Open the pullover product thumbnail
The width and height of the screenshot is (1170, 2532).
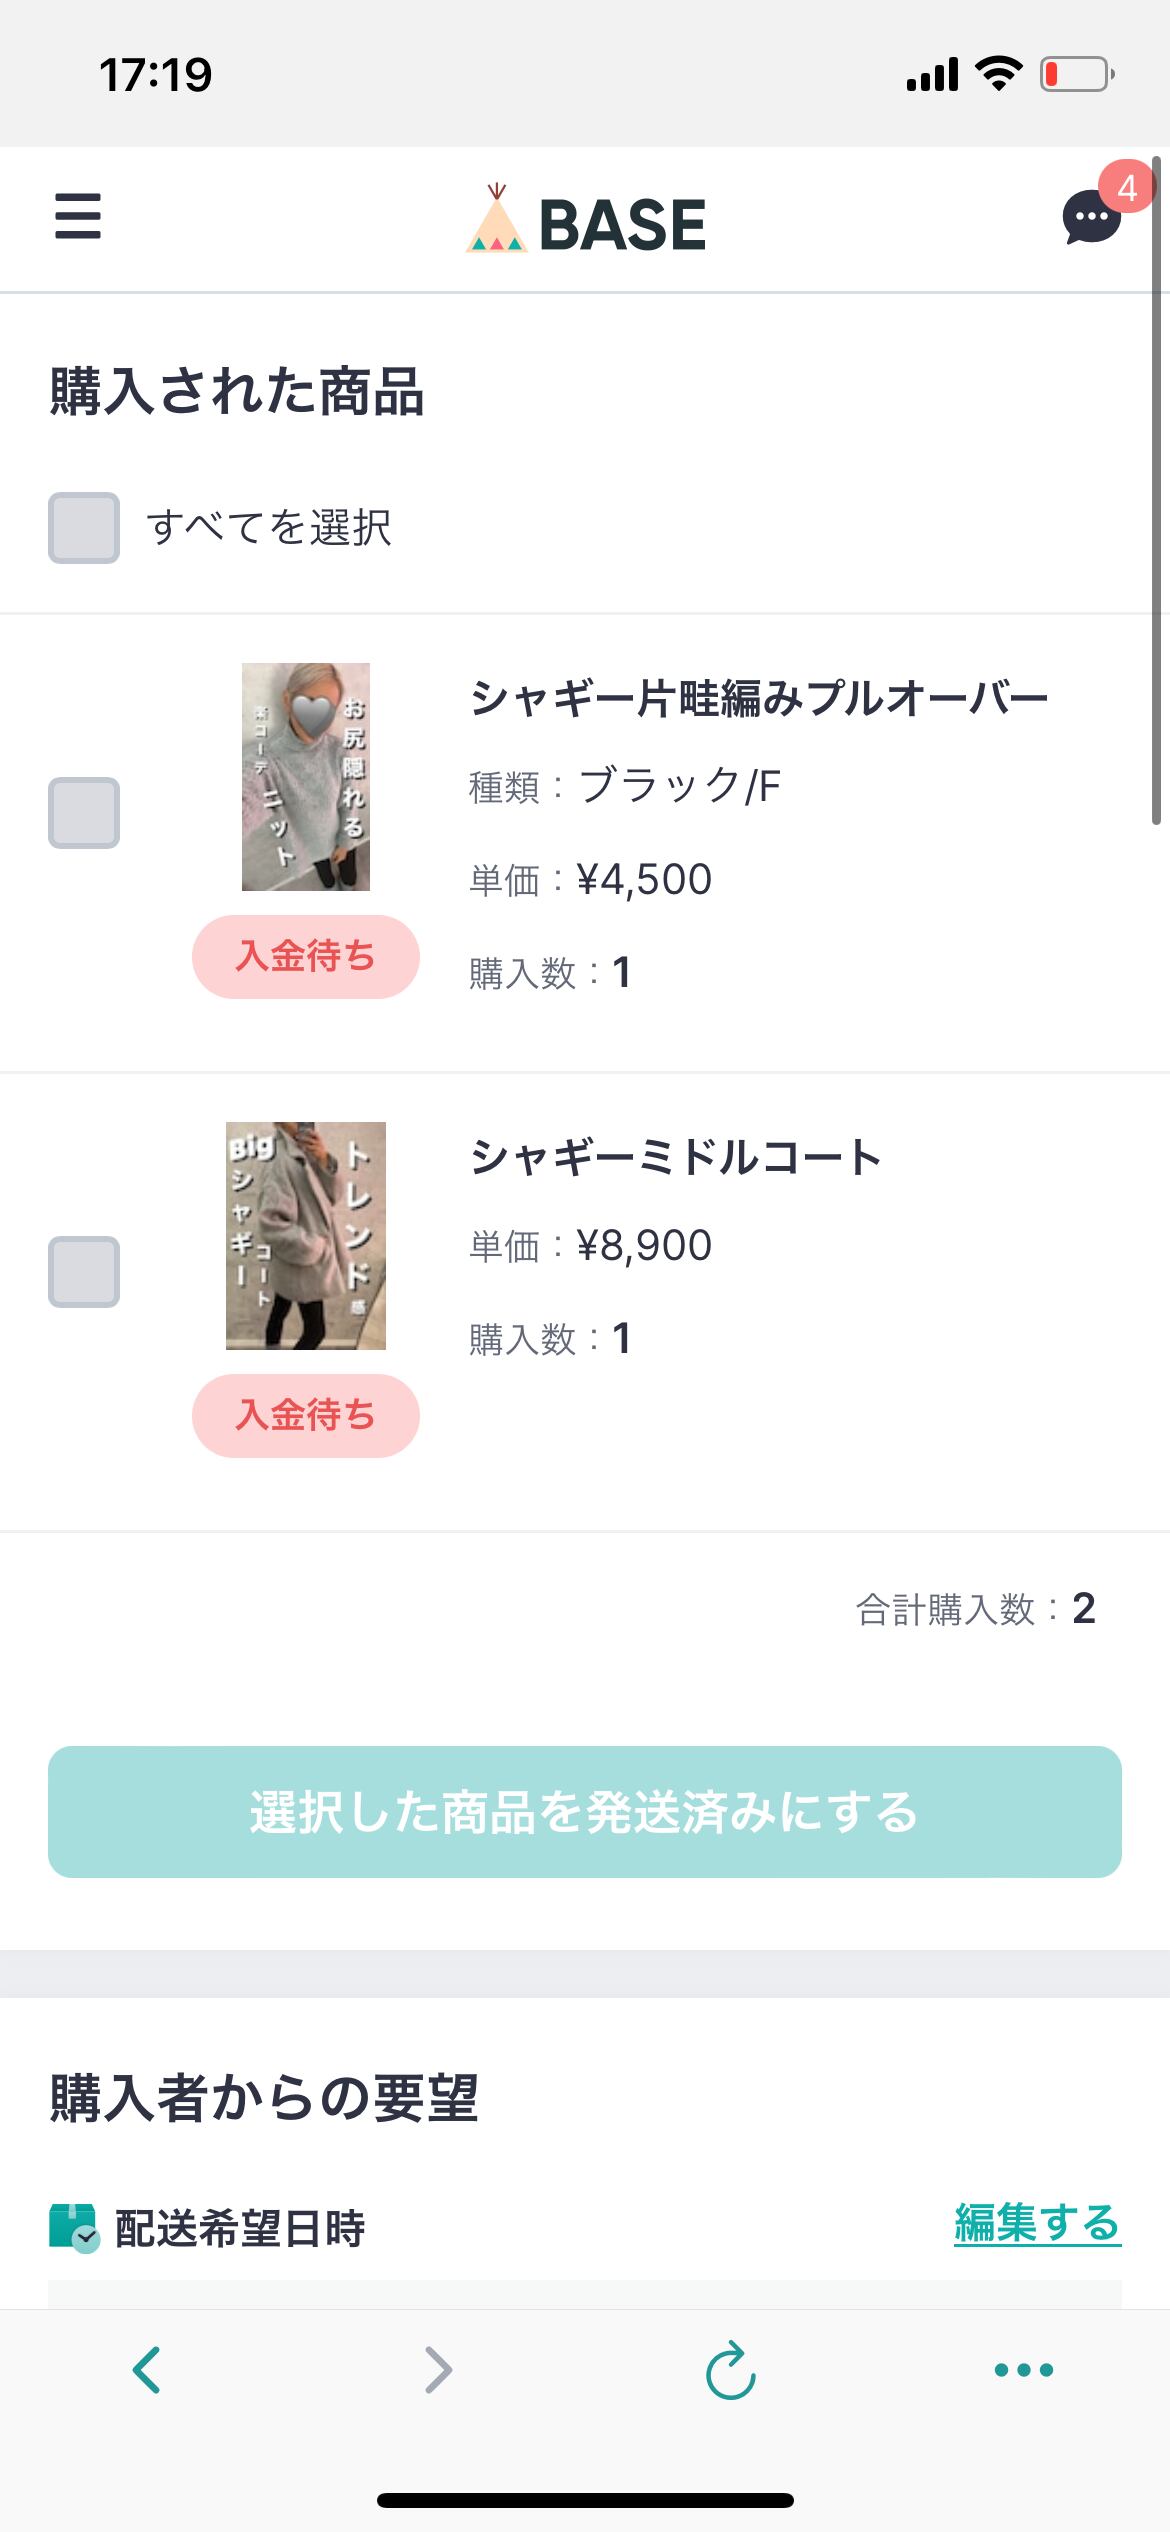point(306,776)
